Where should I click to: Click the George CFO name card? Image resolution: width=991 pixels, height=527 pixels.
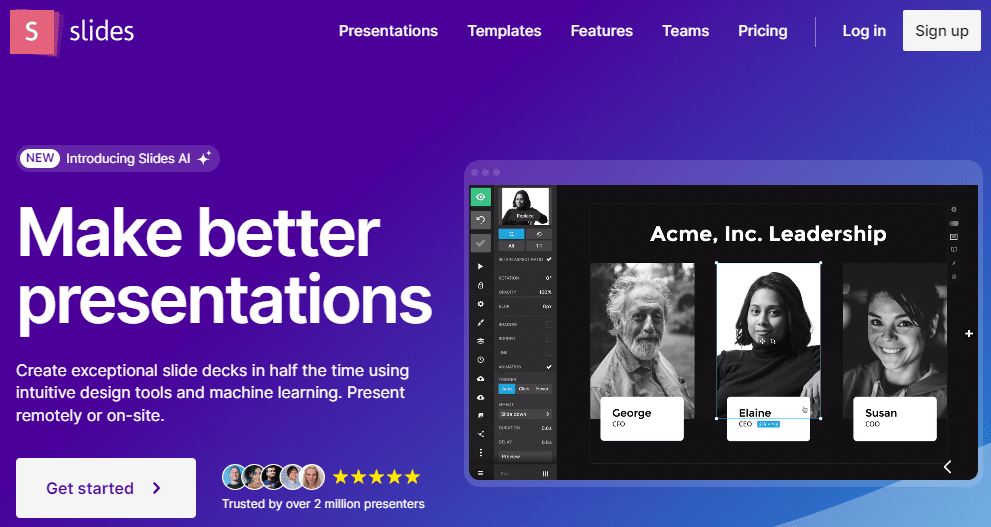(642, 419)
